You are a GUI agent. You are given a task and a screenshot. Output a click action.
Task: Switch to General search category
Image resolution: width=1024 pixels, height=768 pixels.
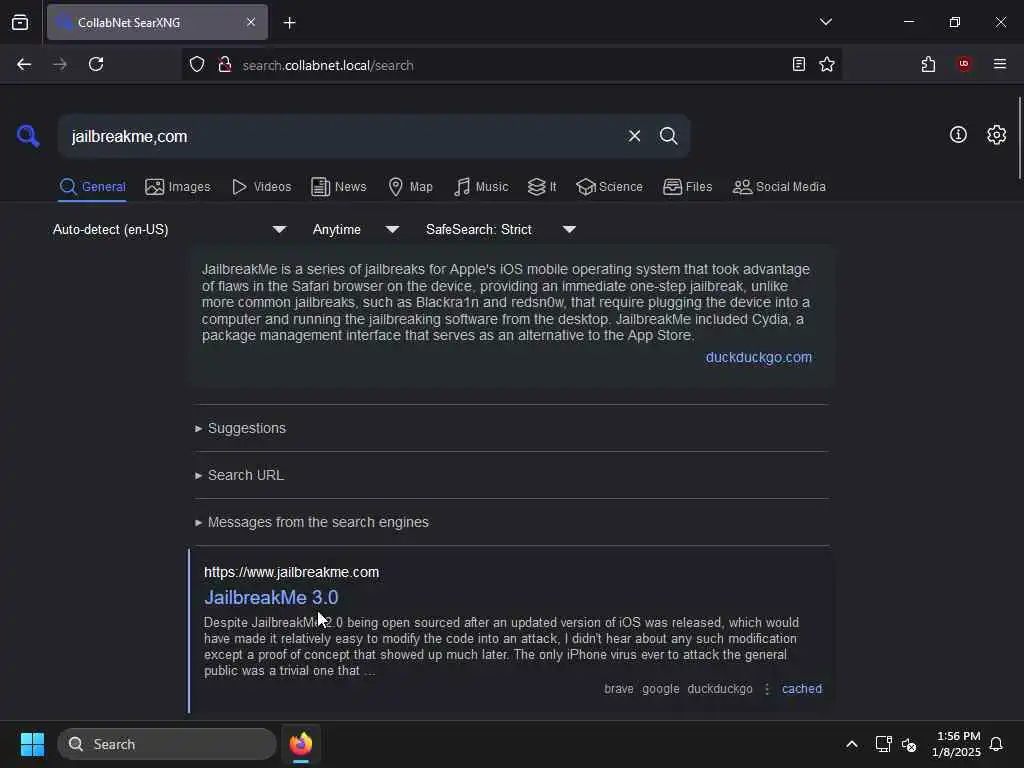[x=93, y=187]
